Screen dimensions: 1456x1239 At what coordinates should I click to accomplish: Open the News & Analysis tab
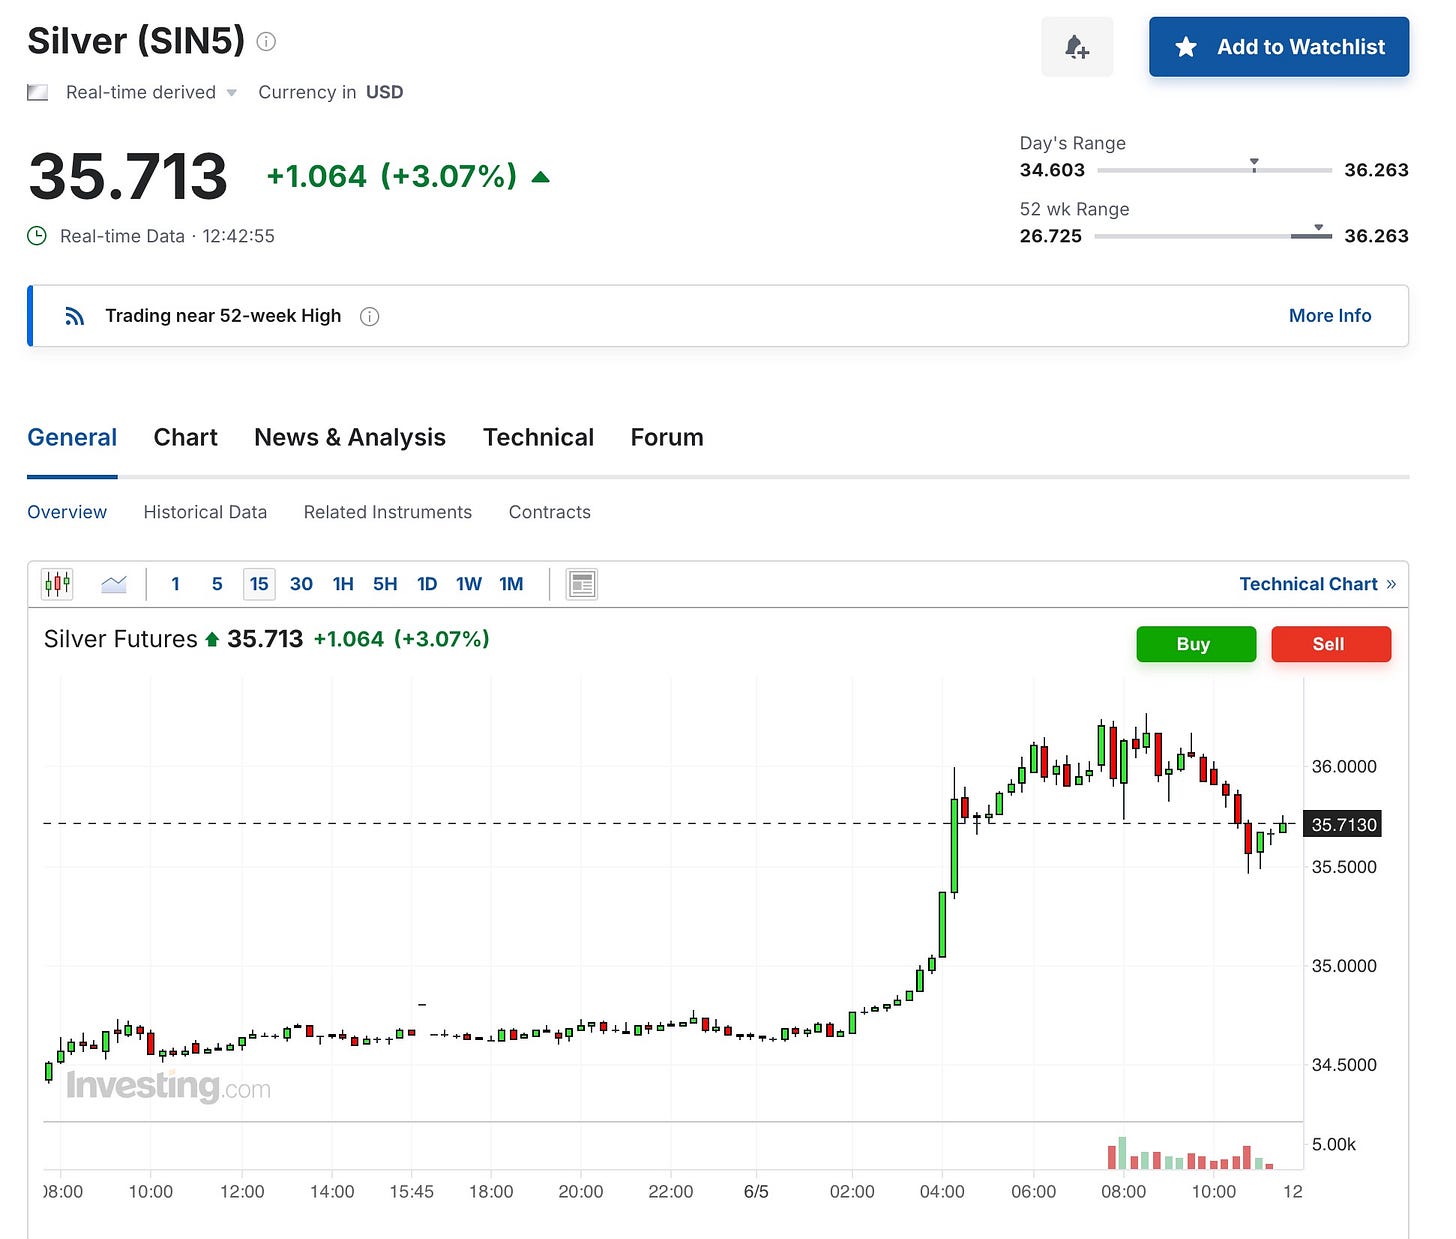(x=350, y=437)
